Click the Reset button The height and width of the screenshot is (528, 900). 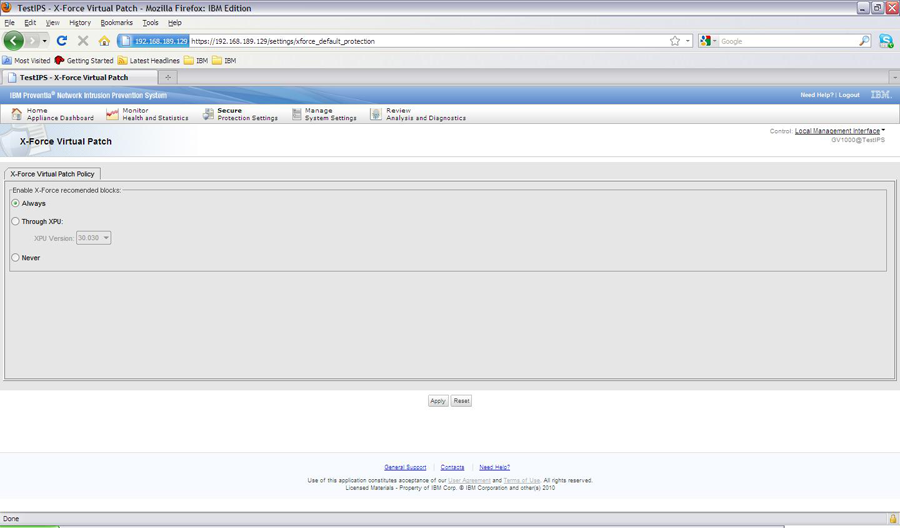click(x=461, y=401)
